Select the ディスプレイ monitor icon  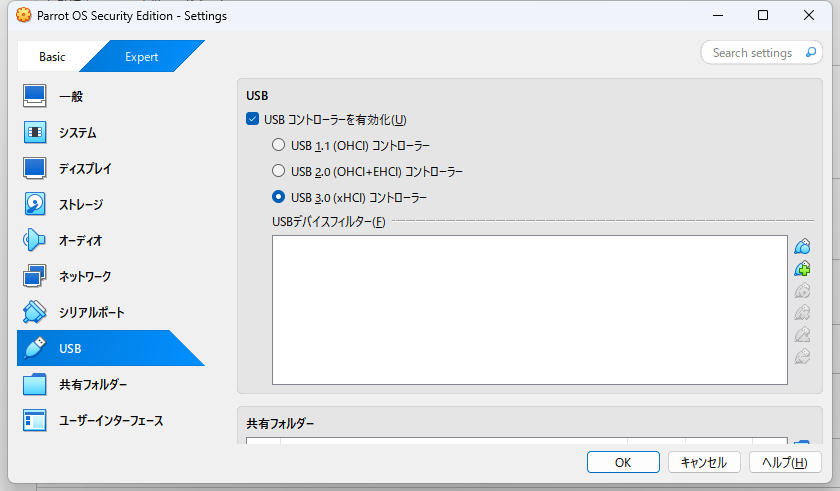click(34, 168)
